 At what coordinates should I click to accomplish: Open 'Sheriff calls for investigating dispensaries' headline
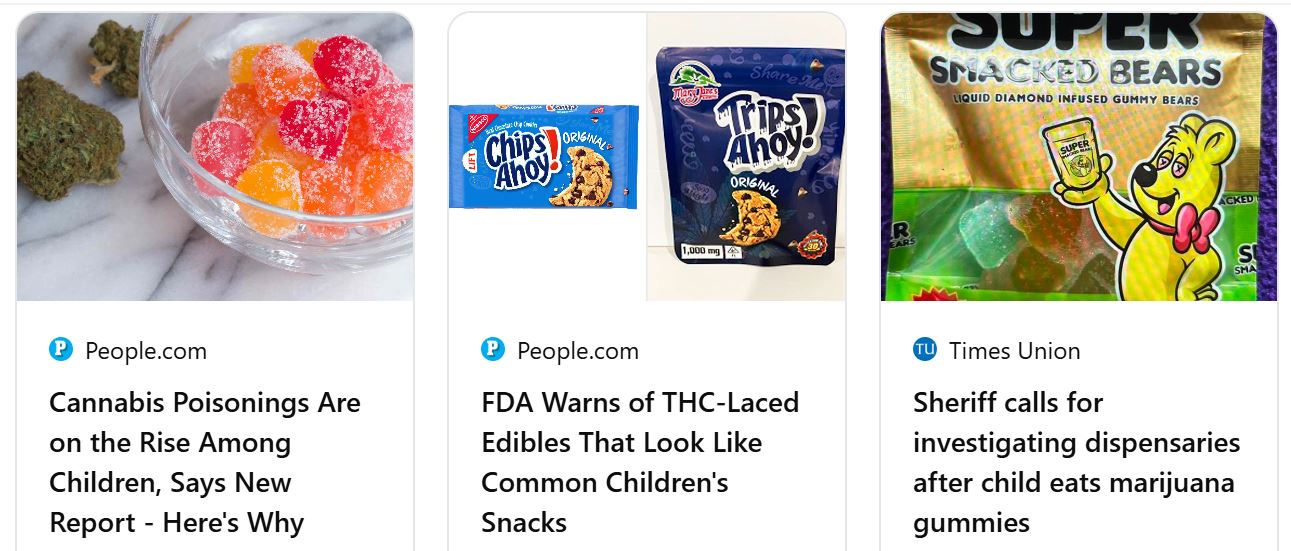(1077, 462)
